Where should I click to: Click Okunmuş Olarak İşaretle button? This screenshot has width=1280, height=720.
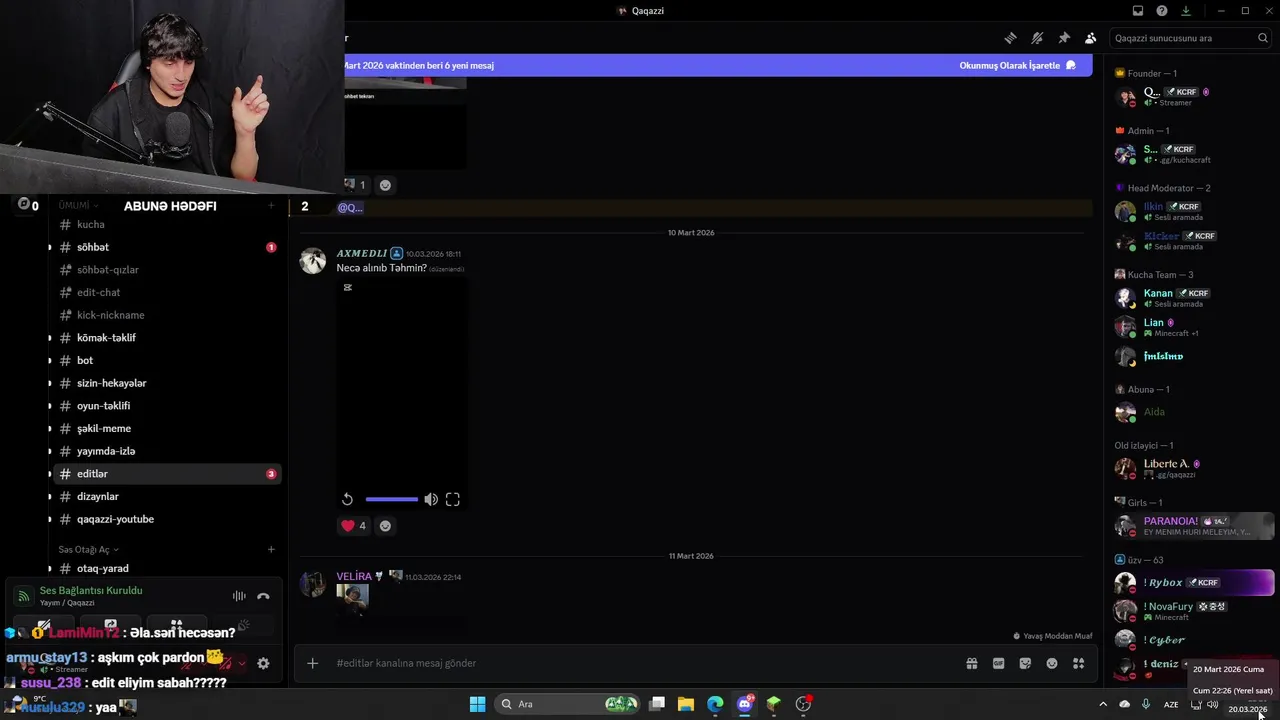[1018, 65]
